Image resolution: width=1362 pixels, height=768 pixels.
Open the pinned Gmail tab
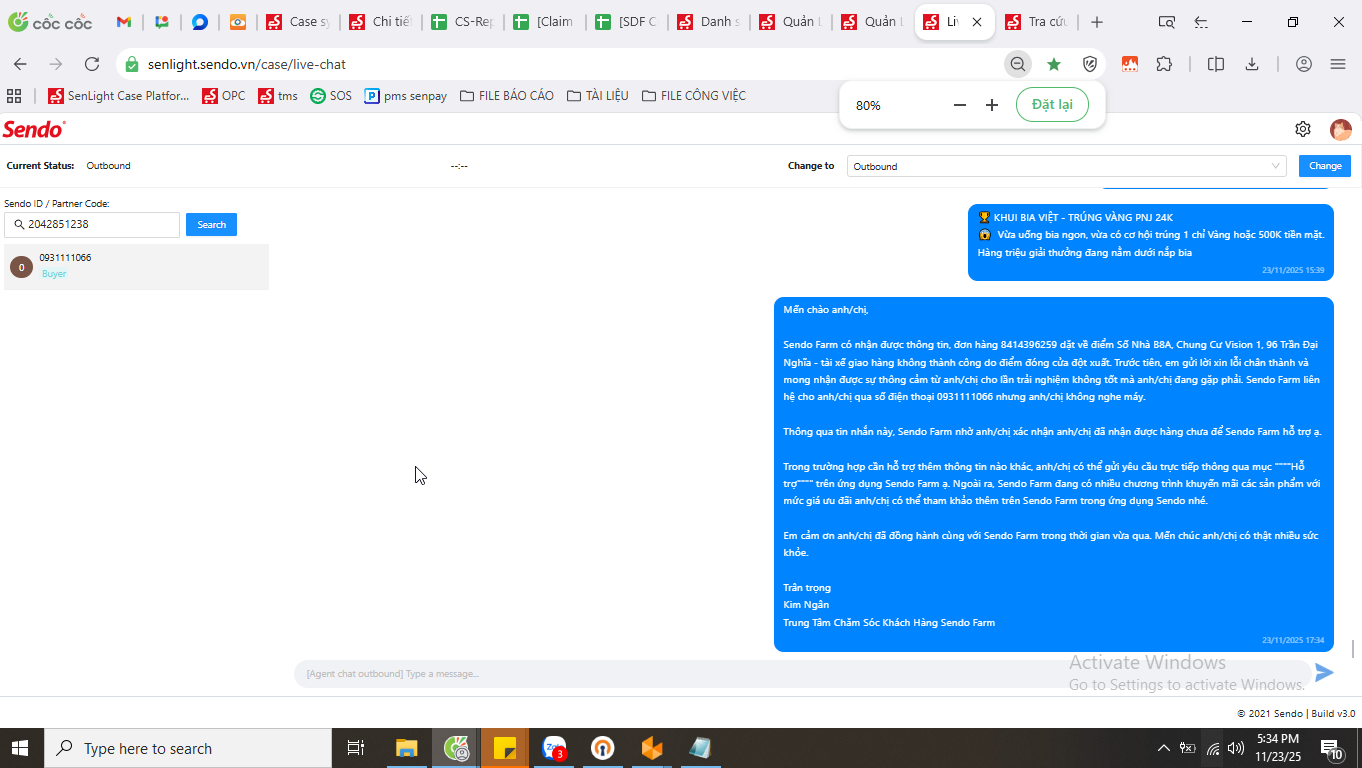tap(124, 22)
